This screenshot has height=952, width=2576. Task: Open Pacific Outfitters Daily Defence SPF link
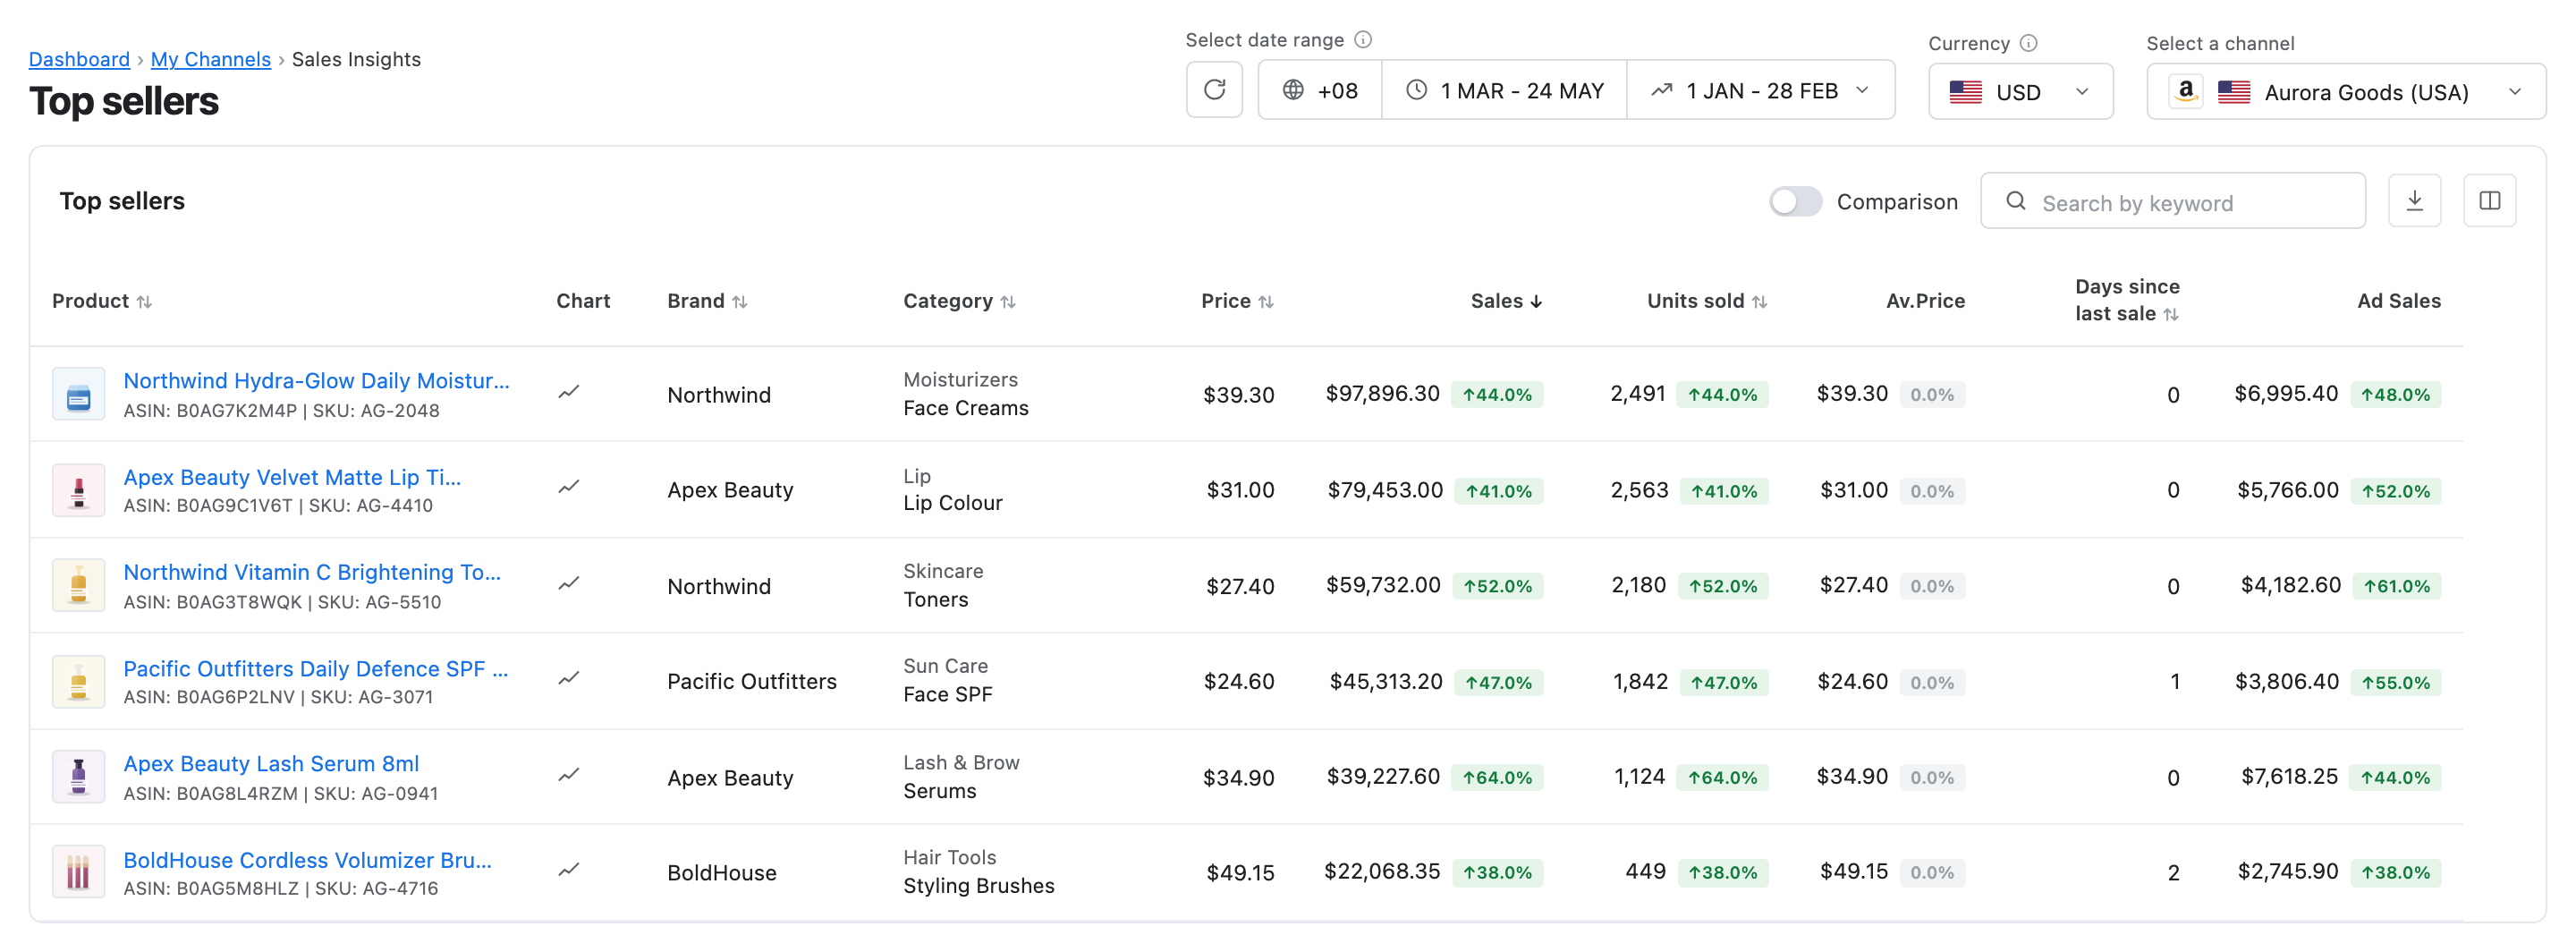316,668
